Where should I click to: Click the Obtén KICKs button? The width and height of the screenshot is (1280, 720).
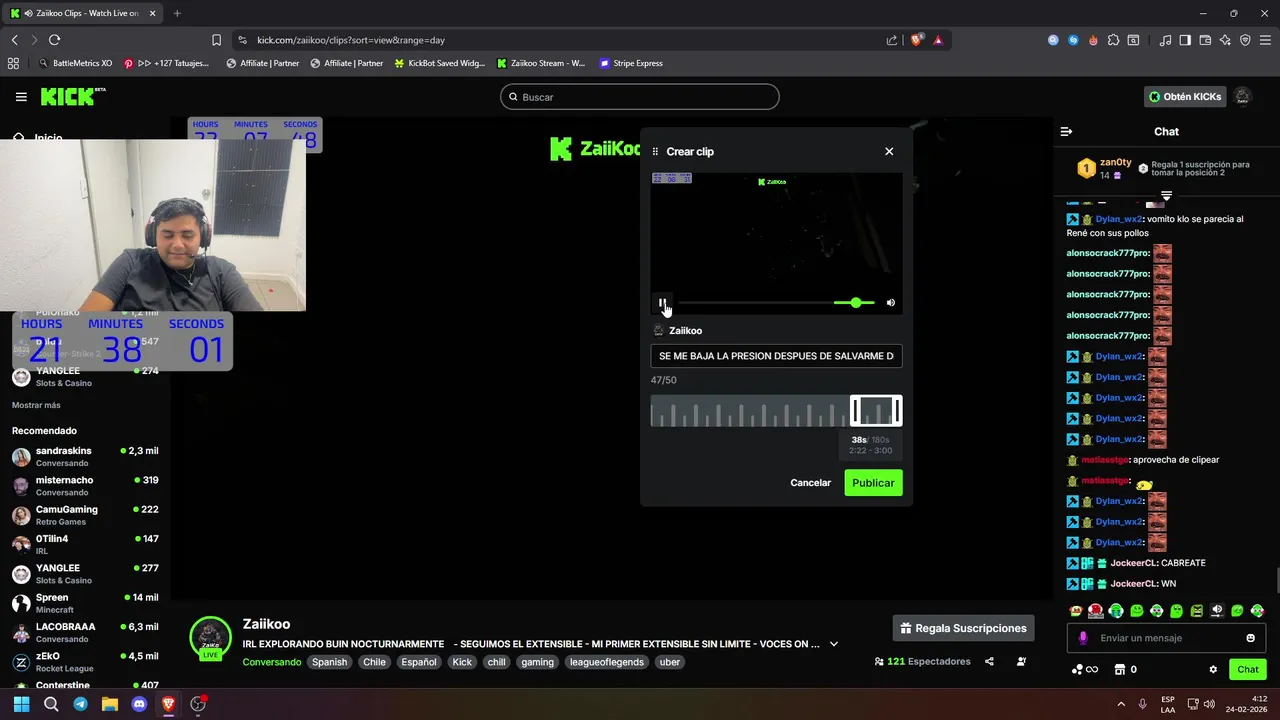1185,97
